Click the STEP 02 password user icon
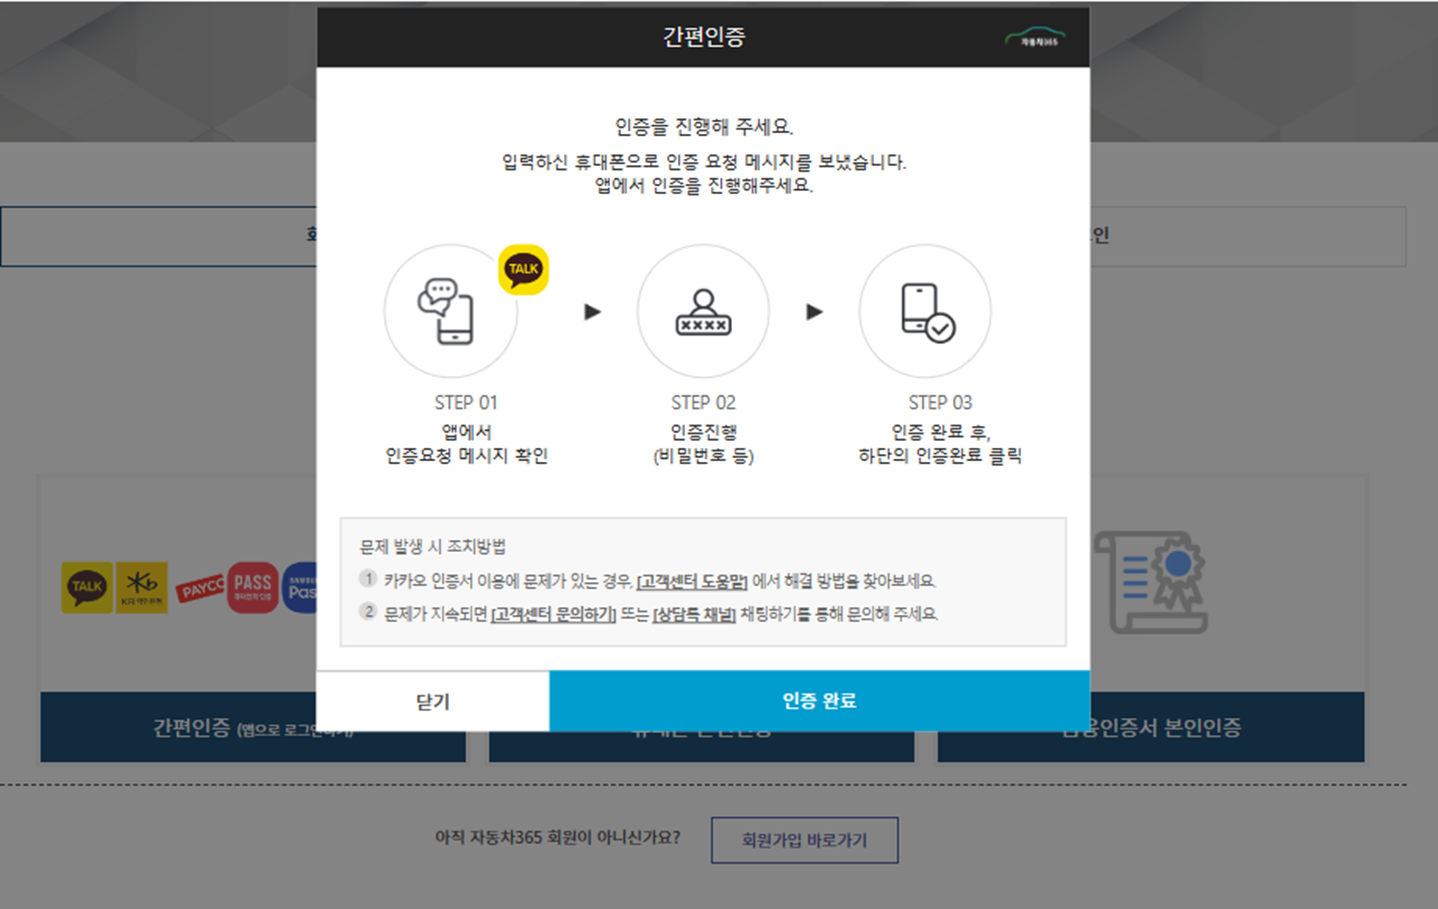Image resolution: width=1438 pixels, height=909 pixels. (703, 312)
